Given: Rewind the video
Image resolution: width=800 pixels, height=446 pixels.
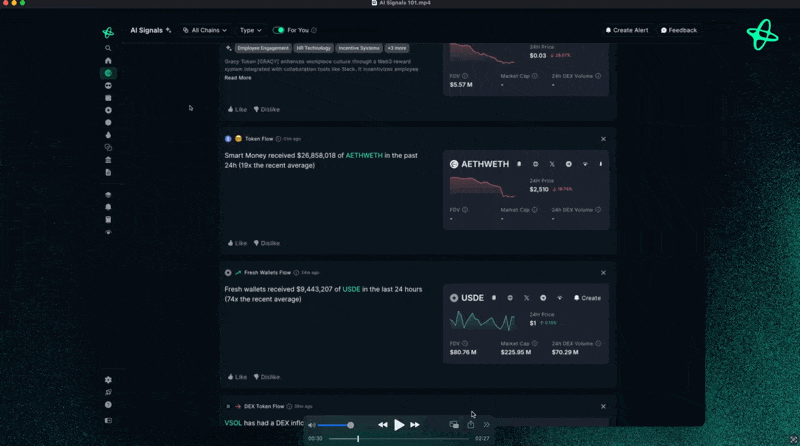Looking at the screenshot, I should pyautogui.click(x=382, y=425).
